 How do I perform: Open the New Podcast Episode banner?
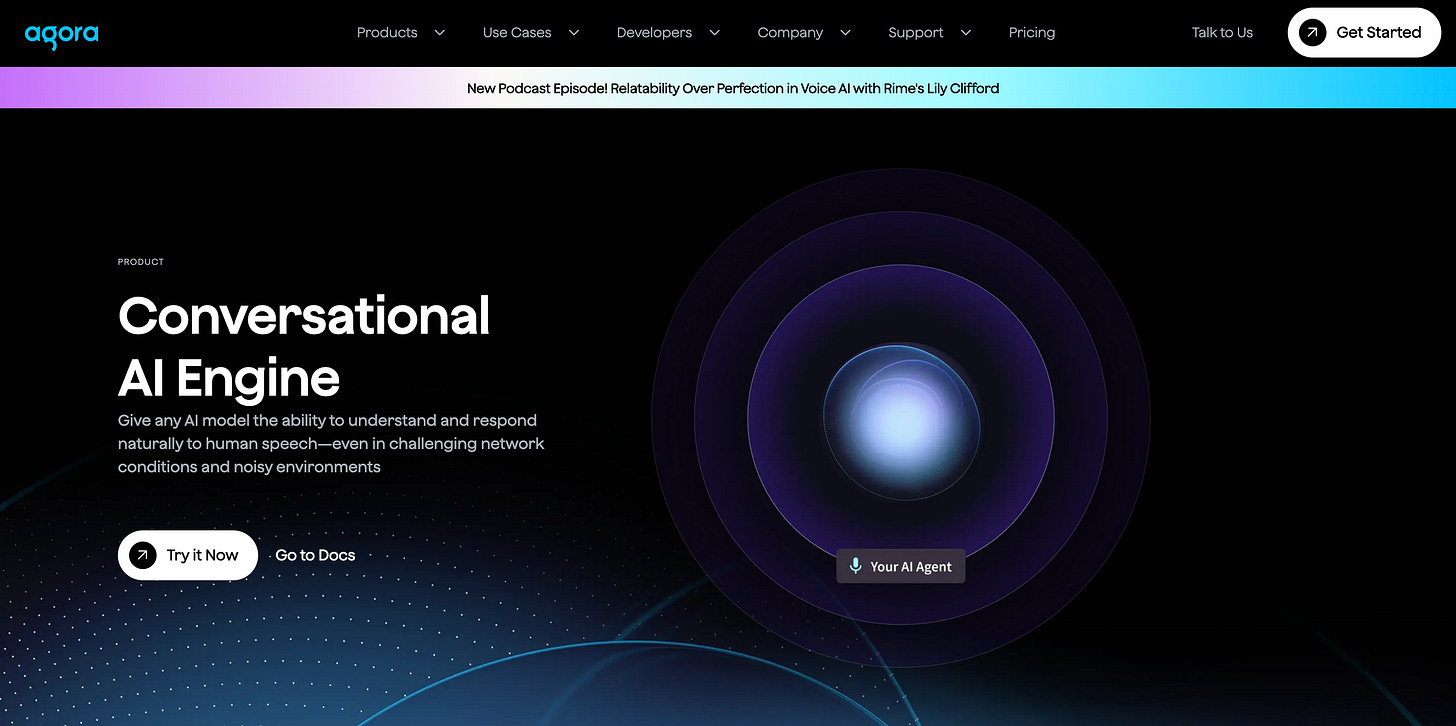[x=728, y=88]
